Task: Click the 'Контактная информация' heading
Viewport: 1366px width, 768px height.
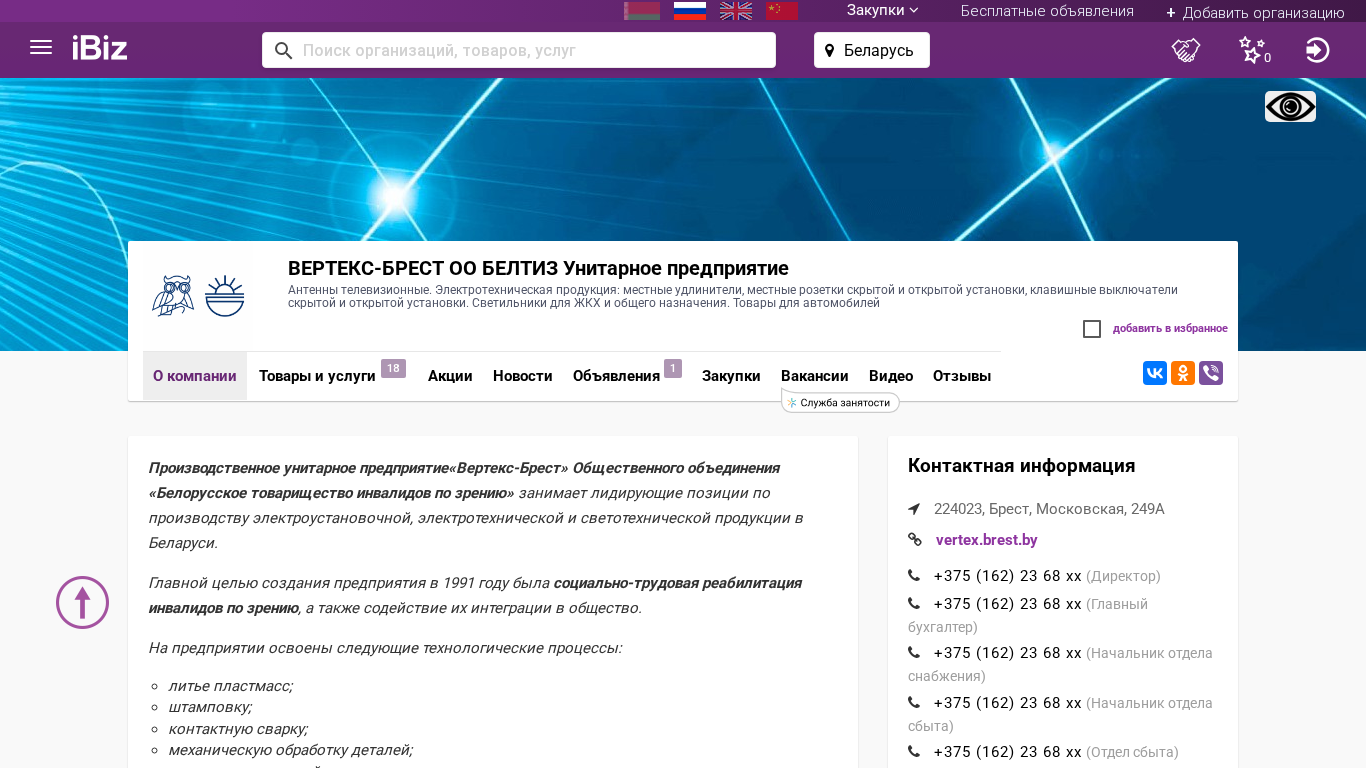Action: (x=1021, y=465)
